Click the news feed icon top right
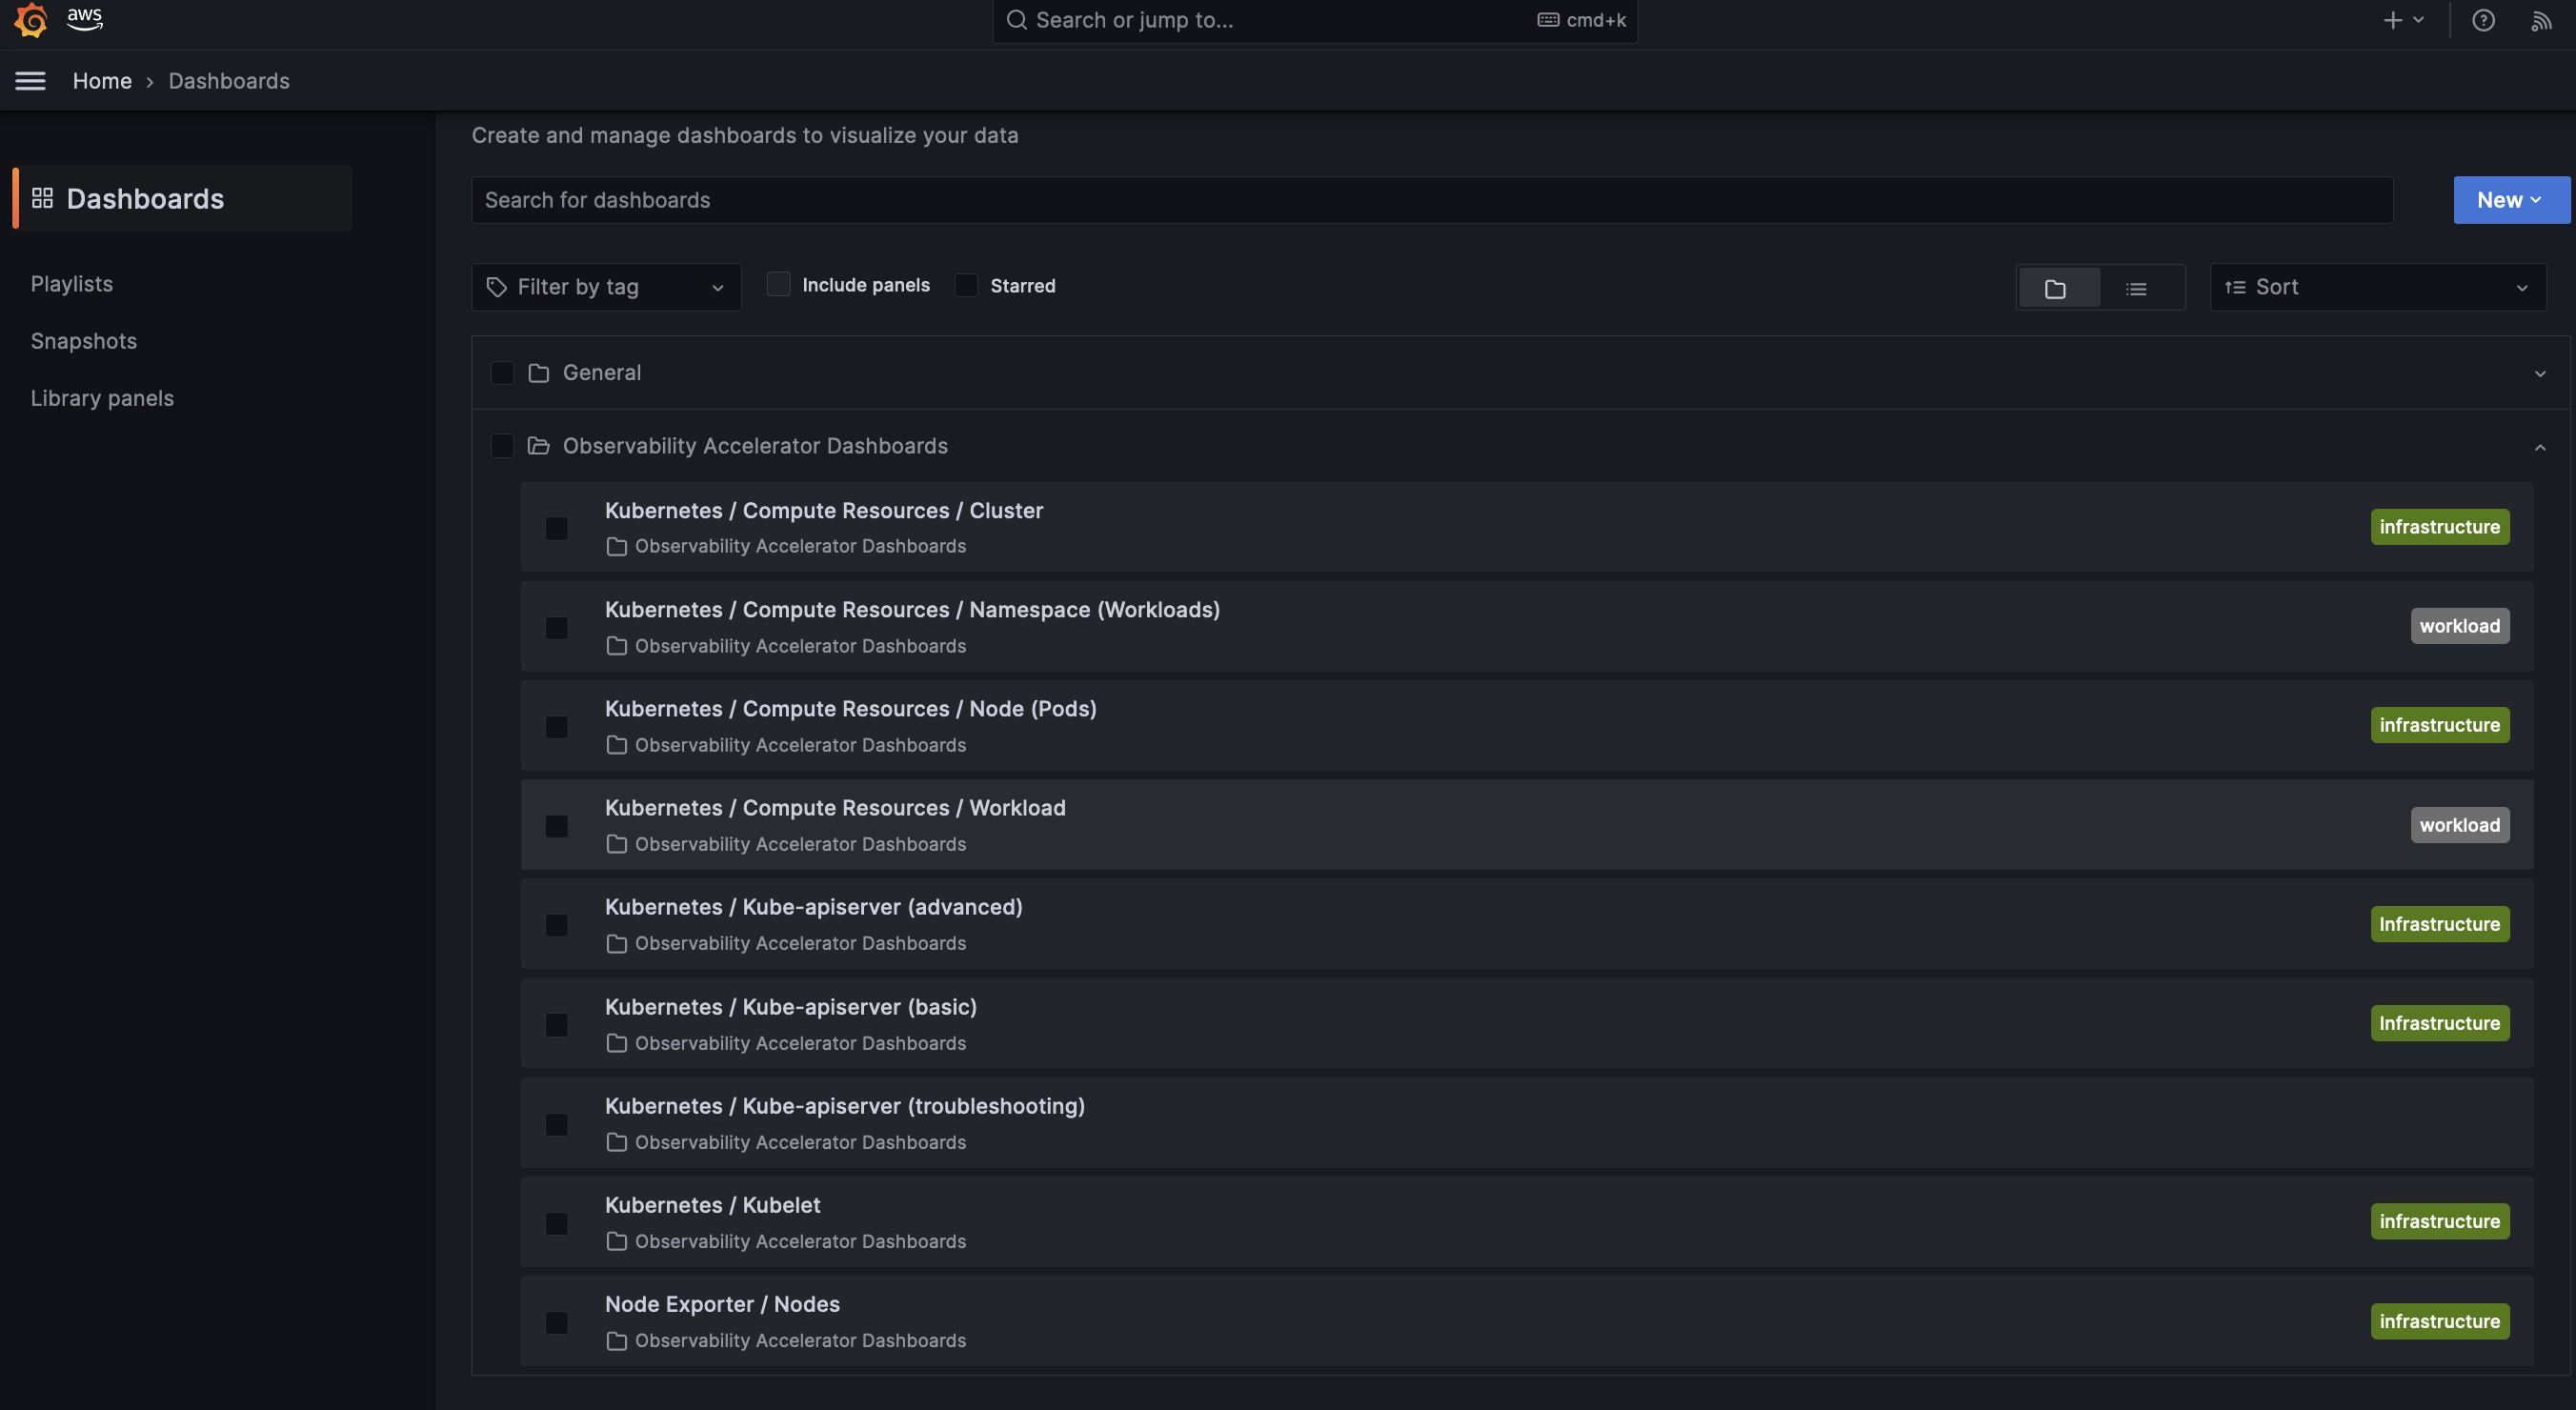The width and height of the screenshot is (2576, 1410). tap(2541, 20)
